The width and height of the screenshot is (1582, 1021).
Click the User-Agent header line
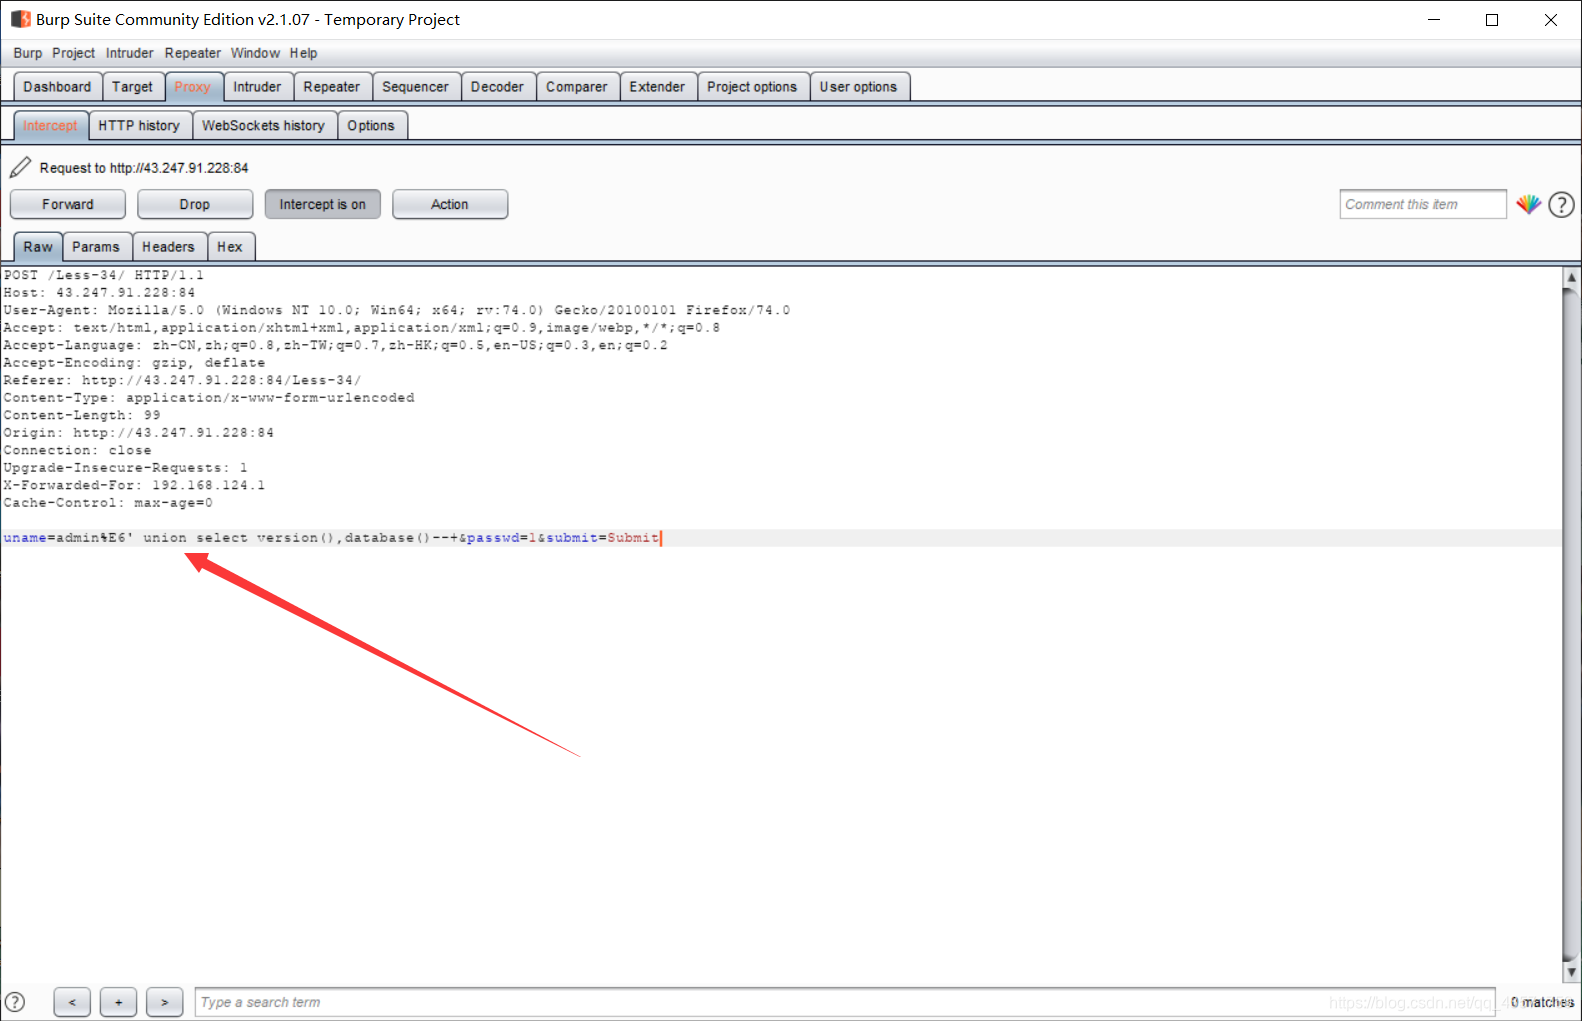point(397,310)
